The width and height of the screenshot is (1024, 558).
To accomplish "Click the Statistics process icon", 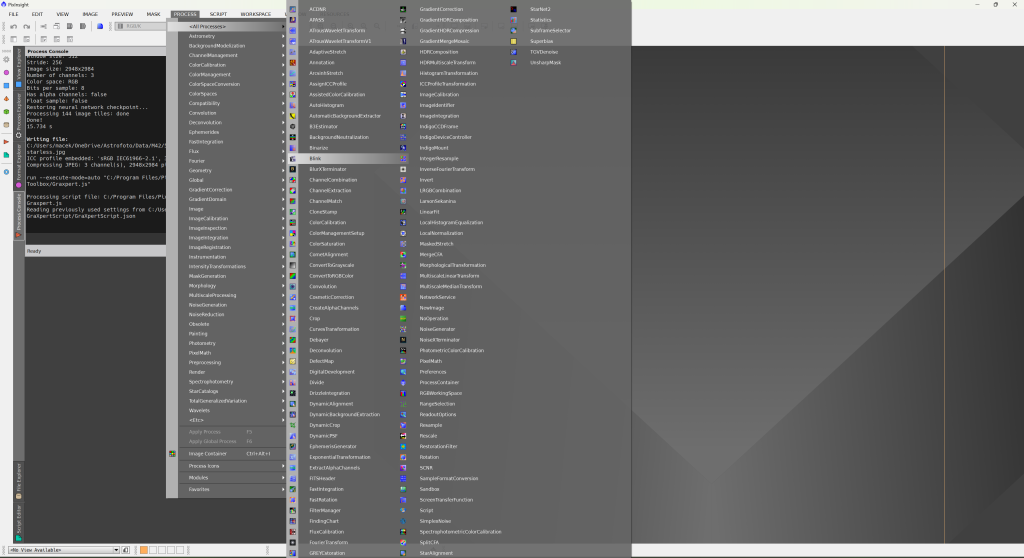I will pyautogui.click(x=513, y=19).
